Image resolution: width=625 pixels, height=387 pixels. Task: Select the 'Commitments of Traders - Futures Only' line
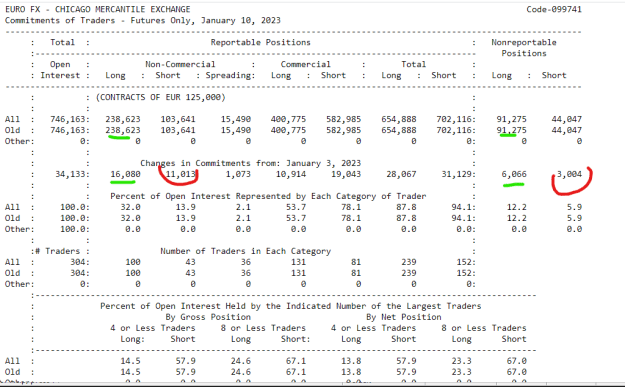coord(143,20)
